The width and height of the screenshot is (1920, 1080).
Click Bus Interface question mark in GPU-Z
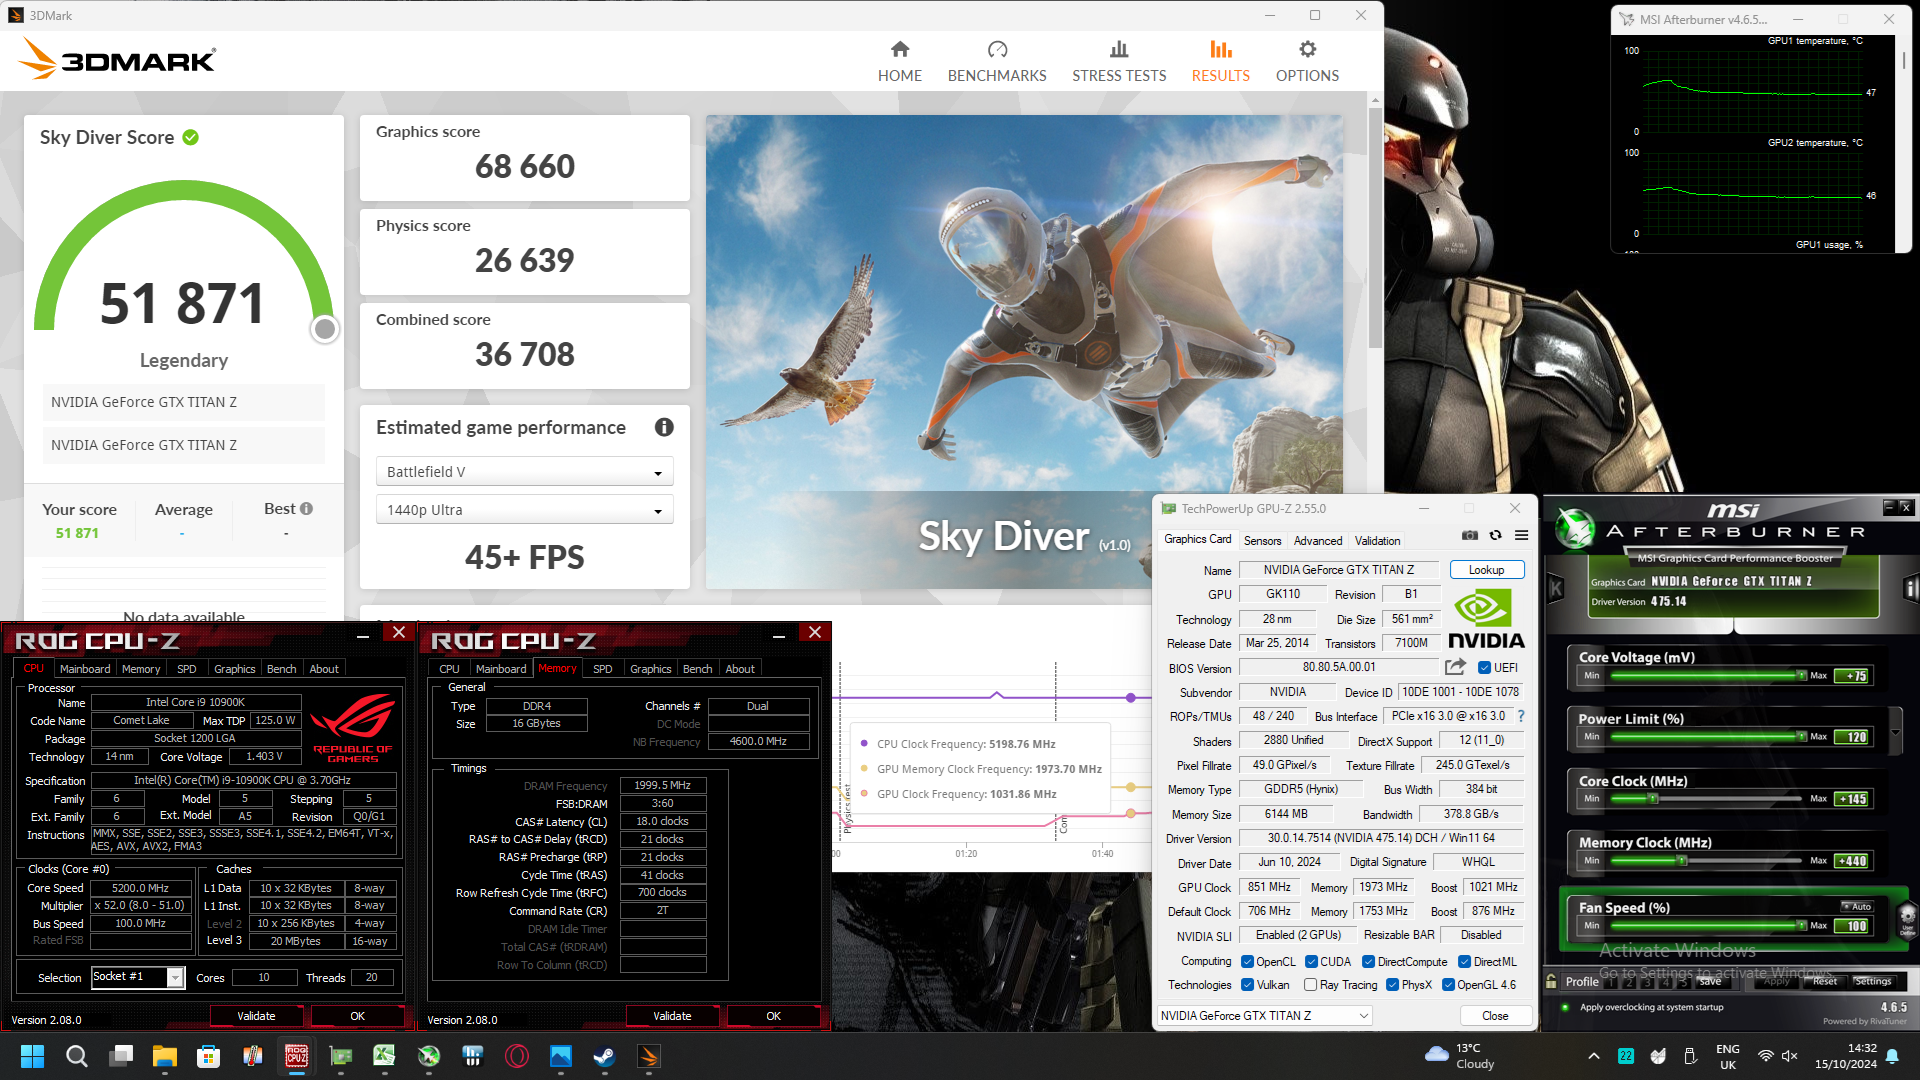pyautogui.click(x=1521, y=716)
